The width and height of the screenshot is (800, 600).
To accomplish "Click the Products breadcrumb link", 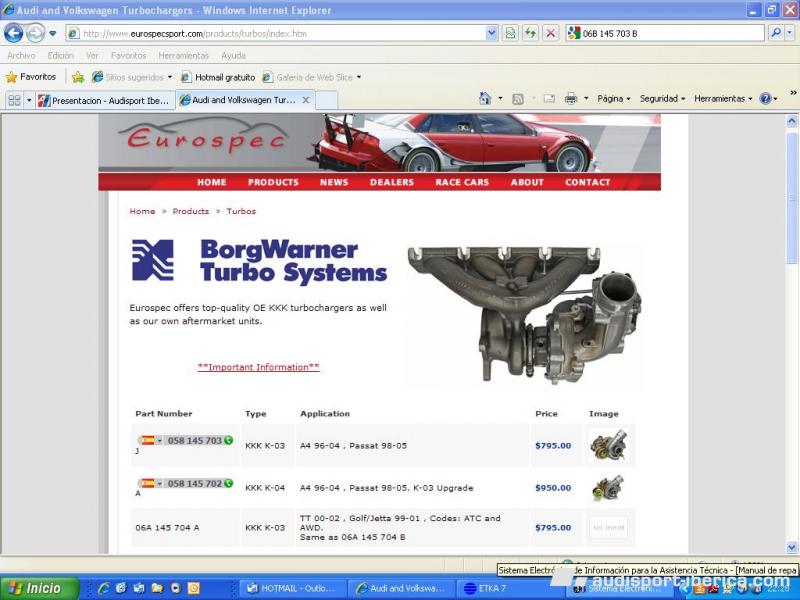I will pos(191,211).
